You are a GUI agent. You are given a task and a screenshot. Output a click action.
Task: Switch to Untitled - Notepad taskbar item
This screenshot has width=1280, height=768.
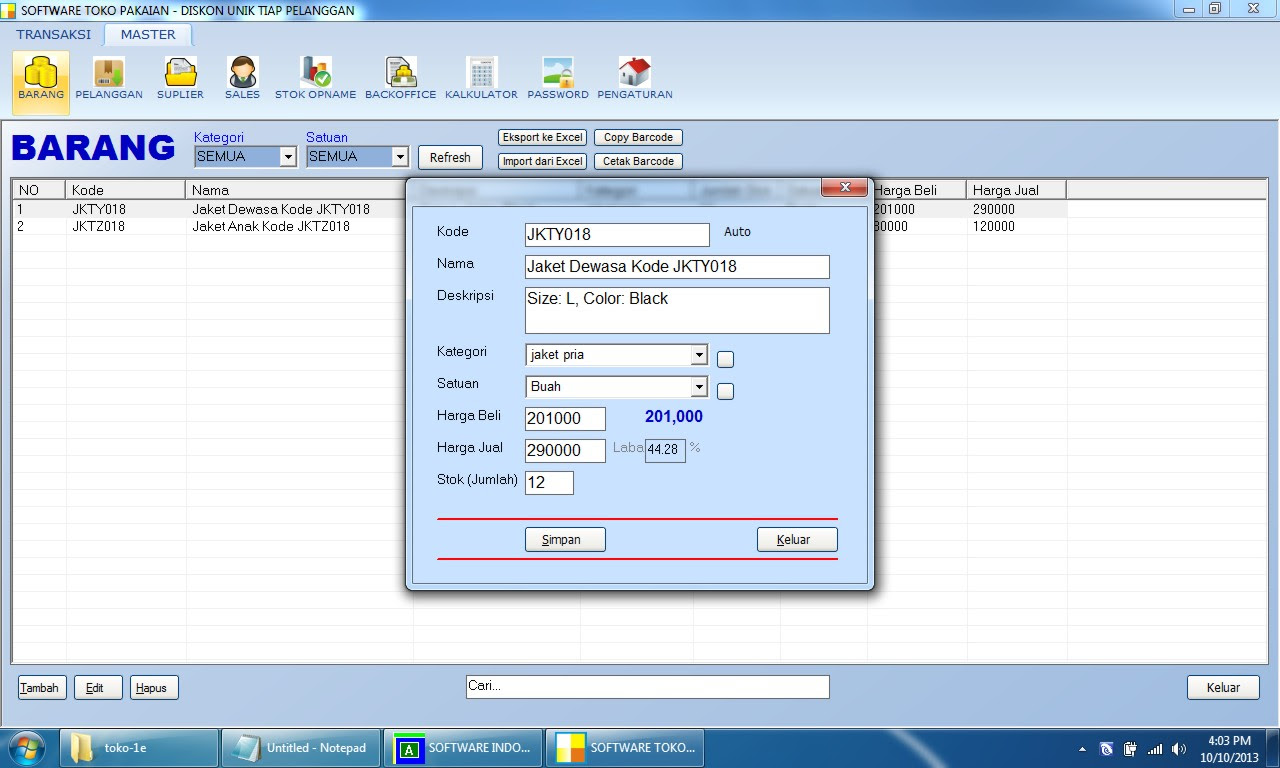point(301,748)
